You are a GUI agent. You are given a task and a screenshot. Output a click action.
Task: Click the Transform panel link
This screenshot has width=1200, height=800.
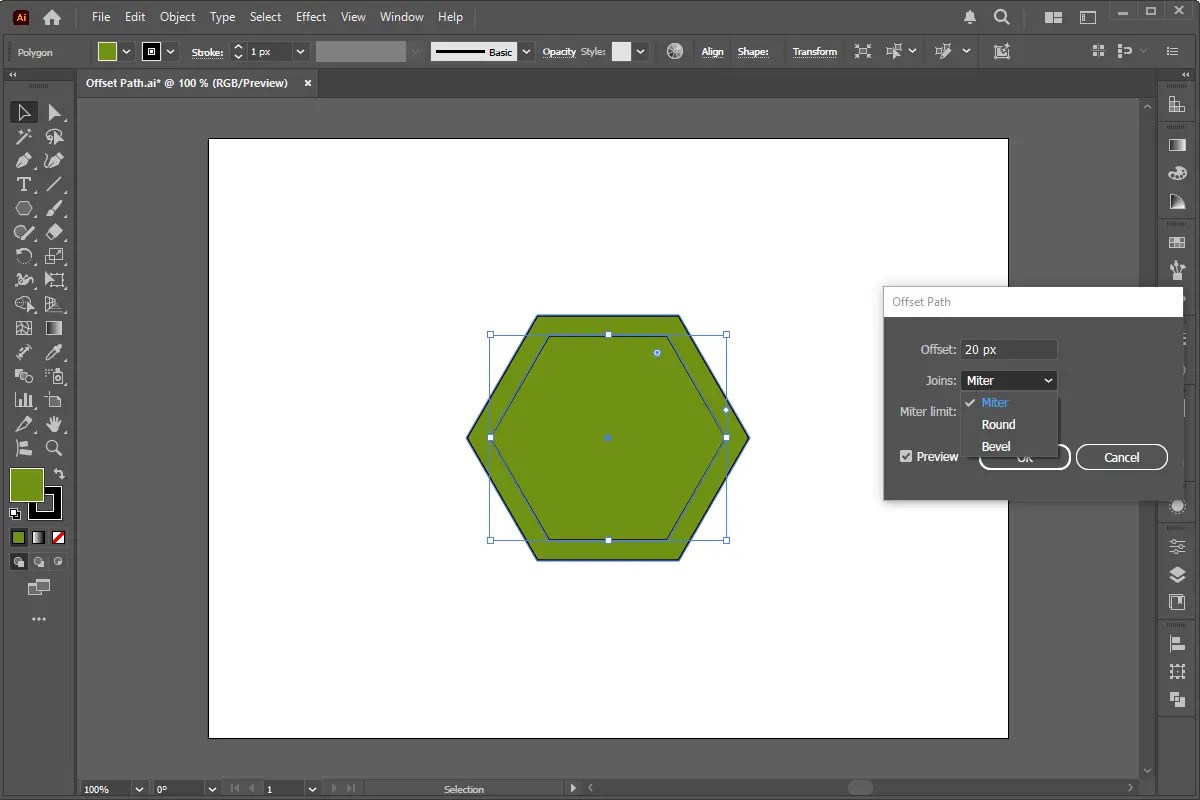pos(815,52)
